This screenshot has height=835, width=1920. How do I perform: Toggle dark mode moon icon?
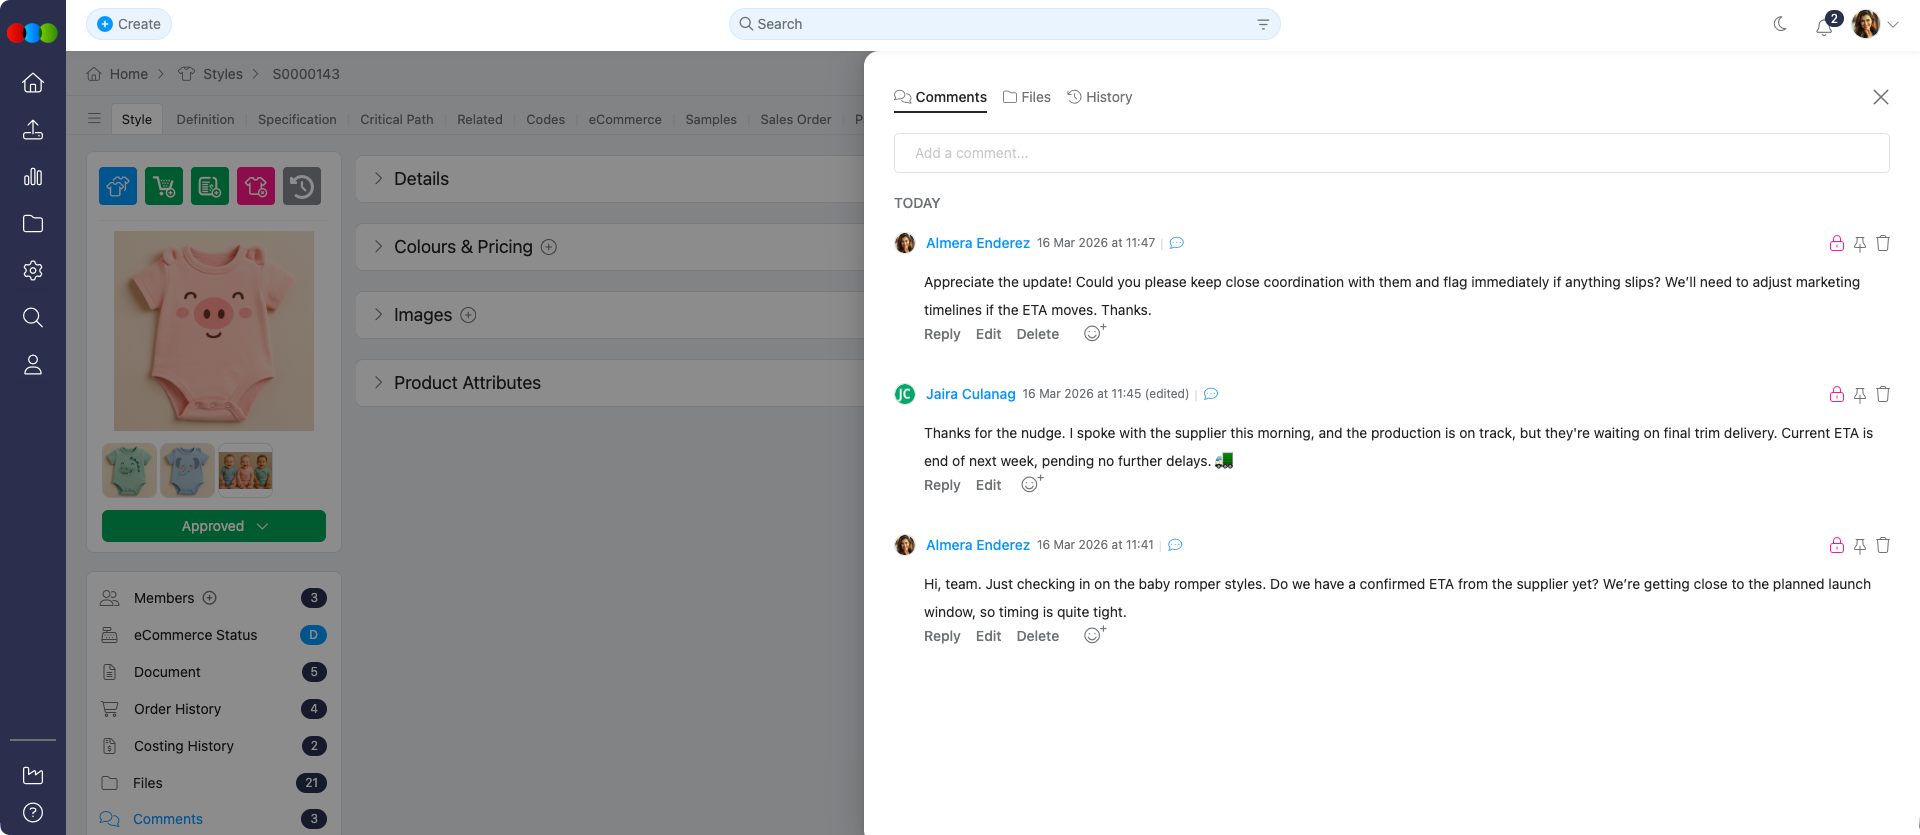click(1780, 24)
